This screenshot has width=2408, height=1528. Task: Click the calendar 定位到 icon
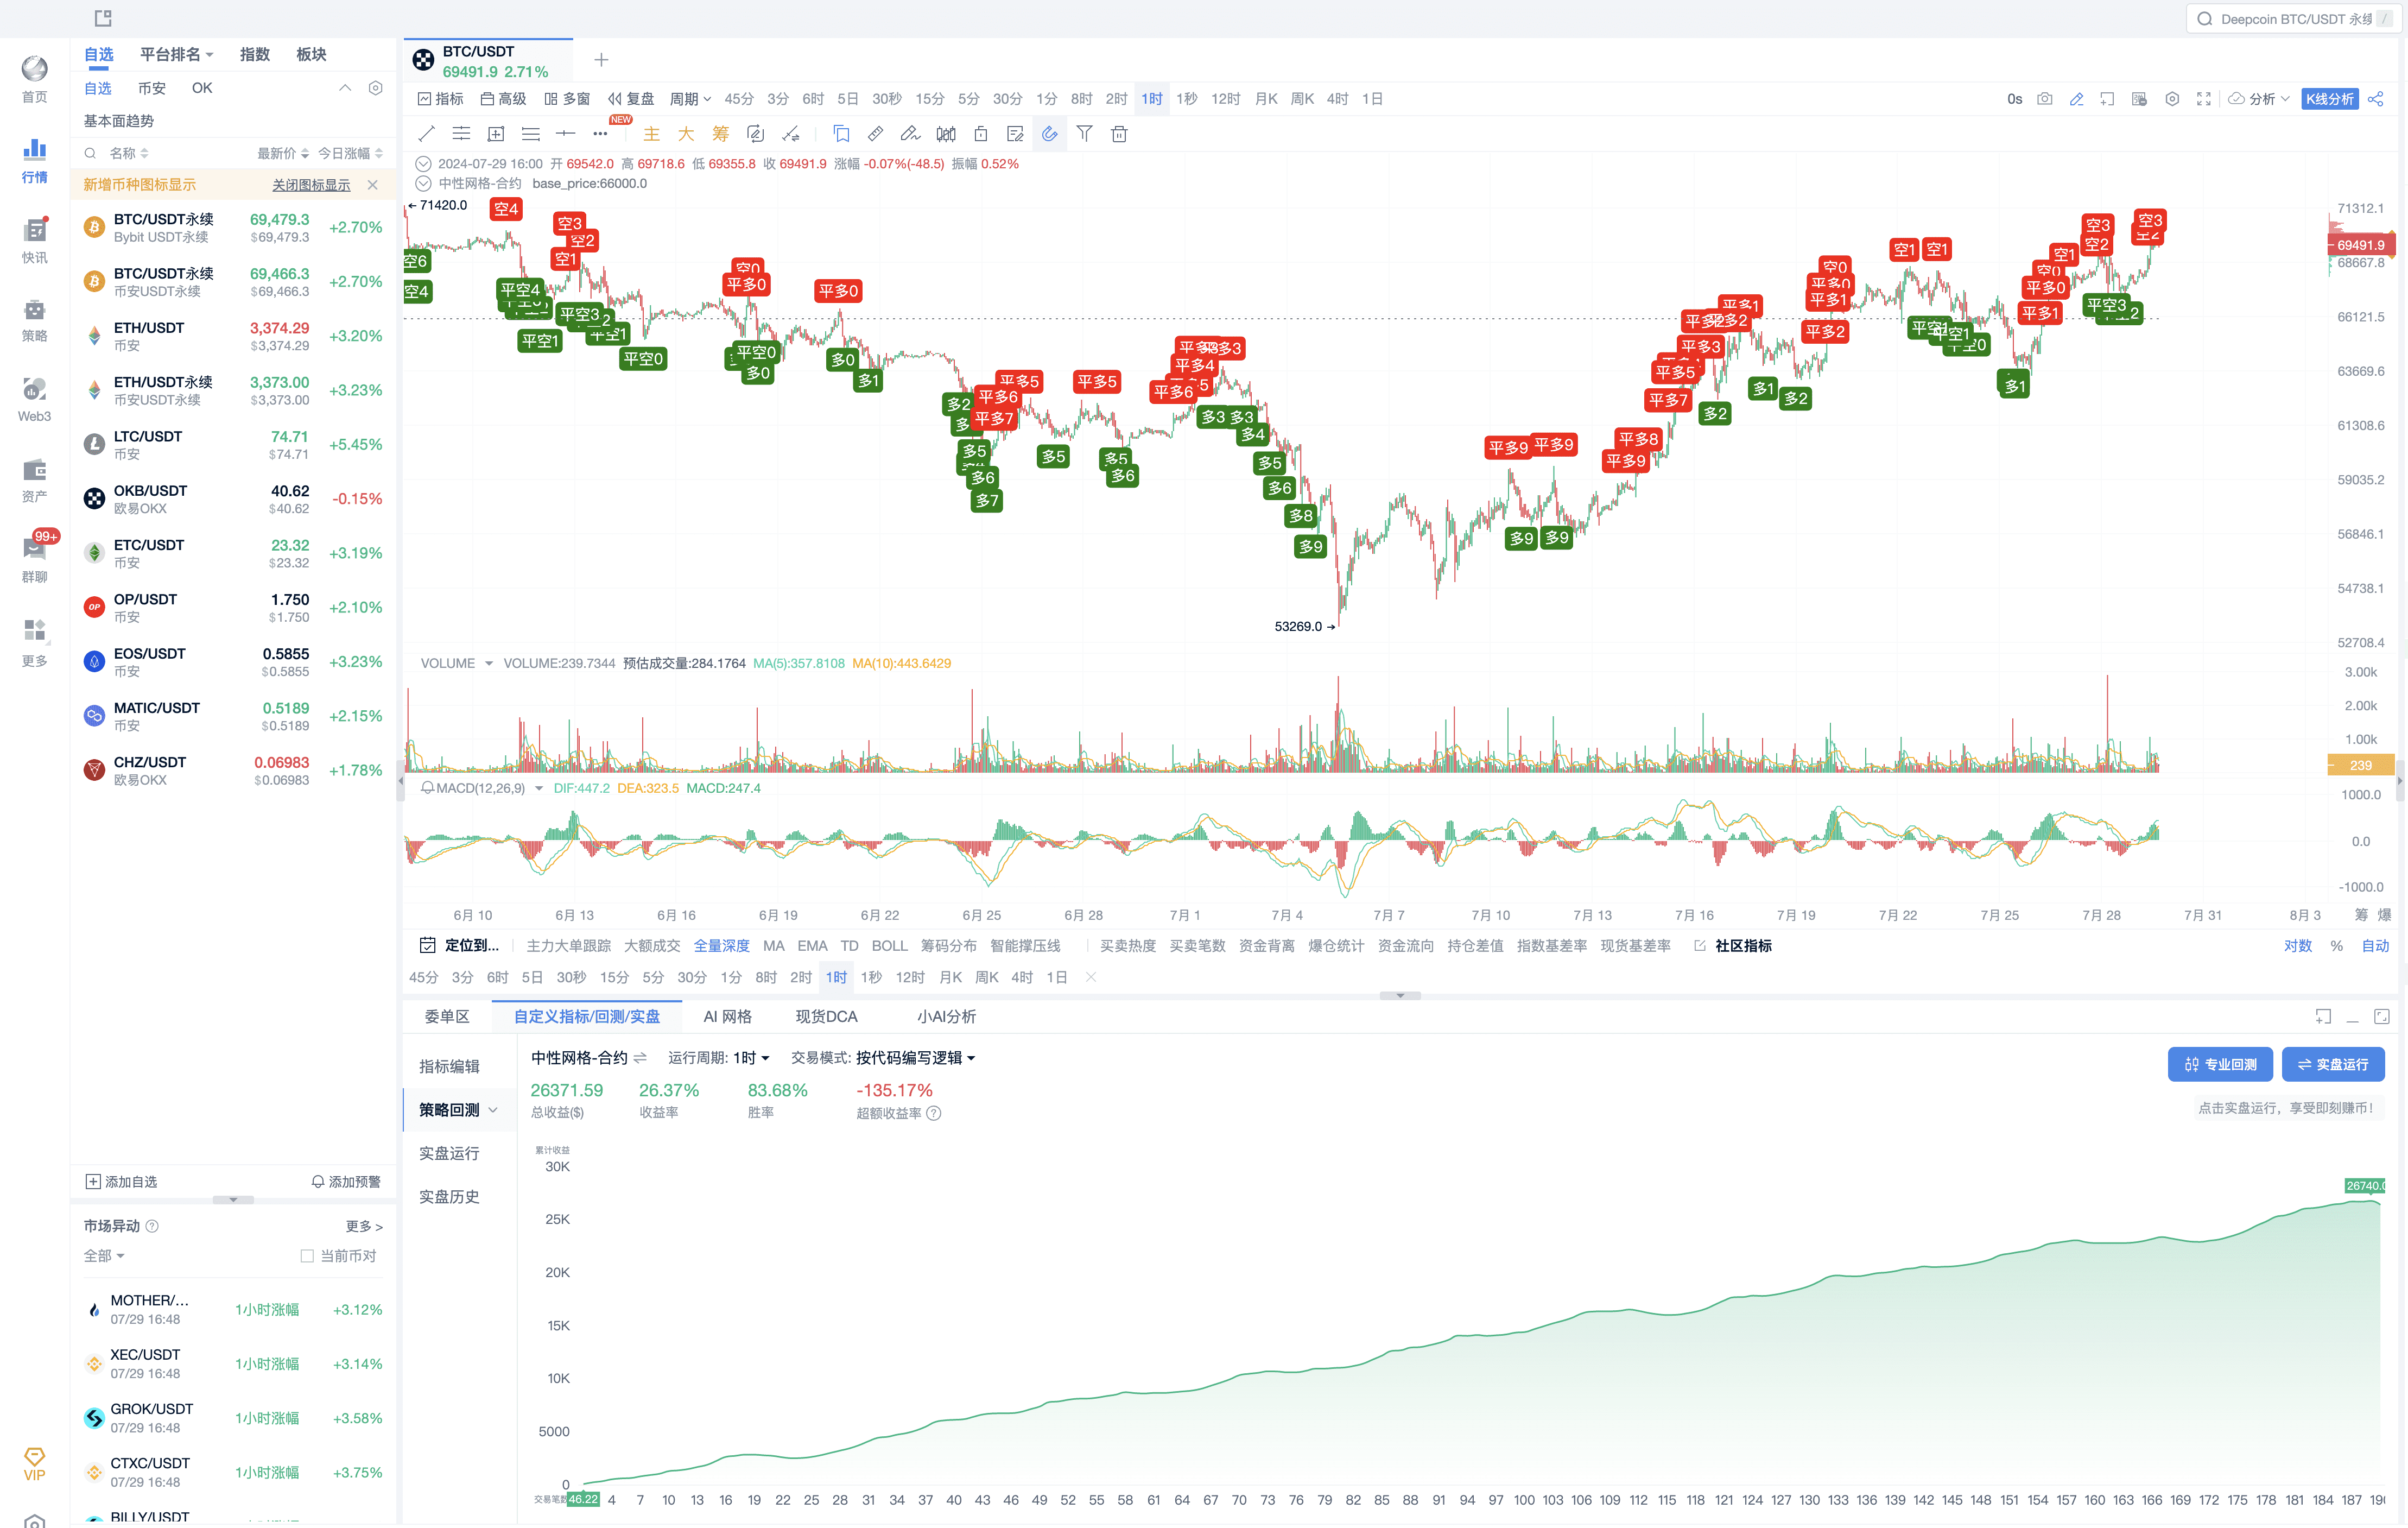(x=427, y=946)
